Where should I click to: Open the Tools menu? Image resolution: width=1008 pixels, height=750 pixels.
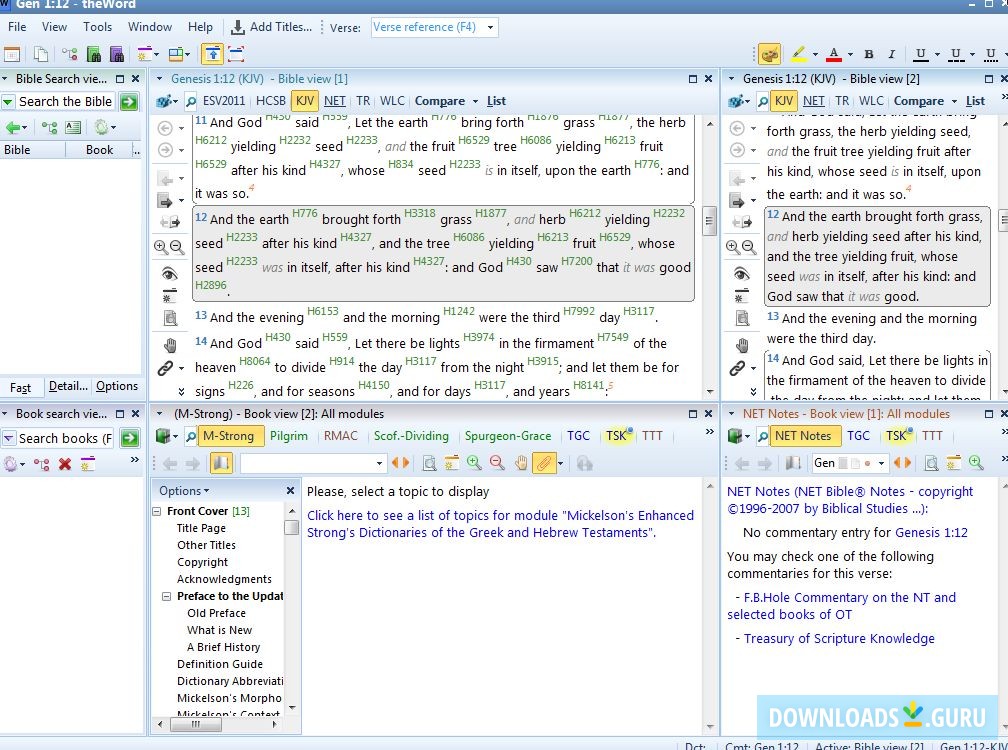97,27
